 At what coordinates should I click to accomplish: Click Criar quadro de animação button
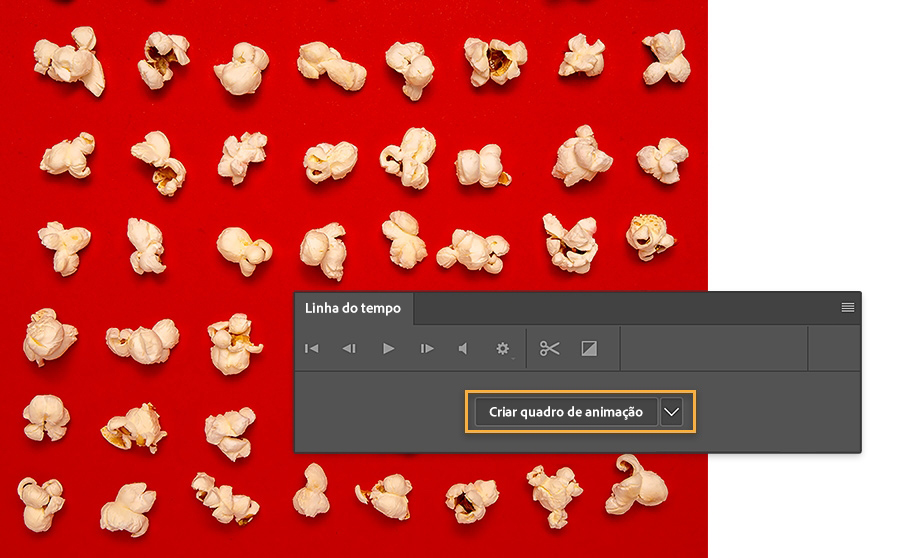[x=566, y=412]
